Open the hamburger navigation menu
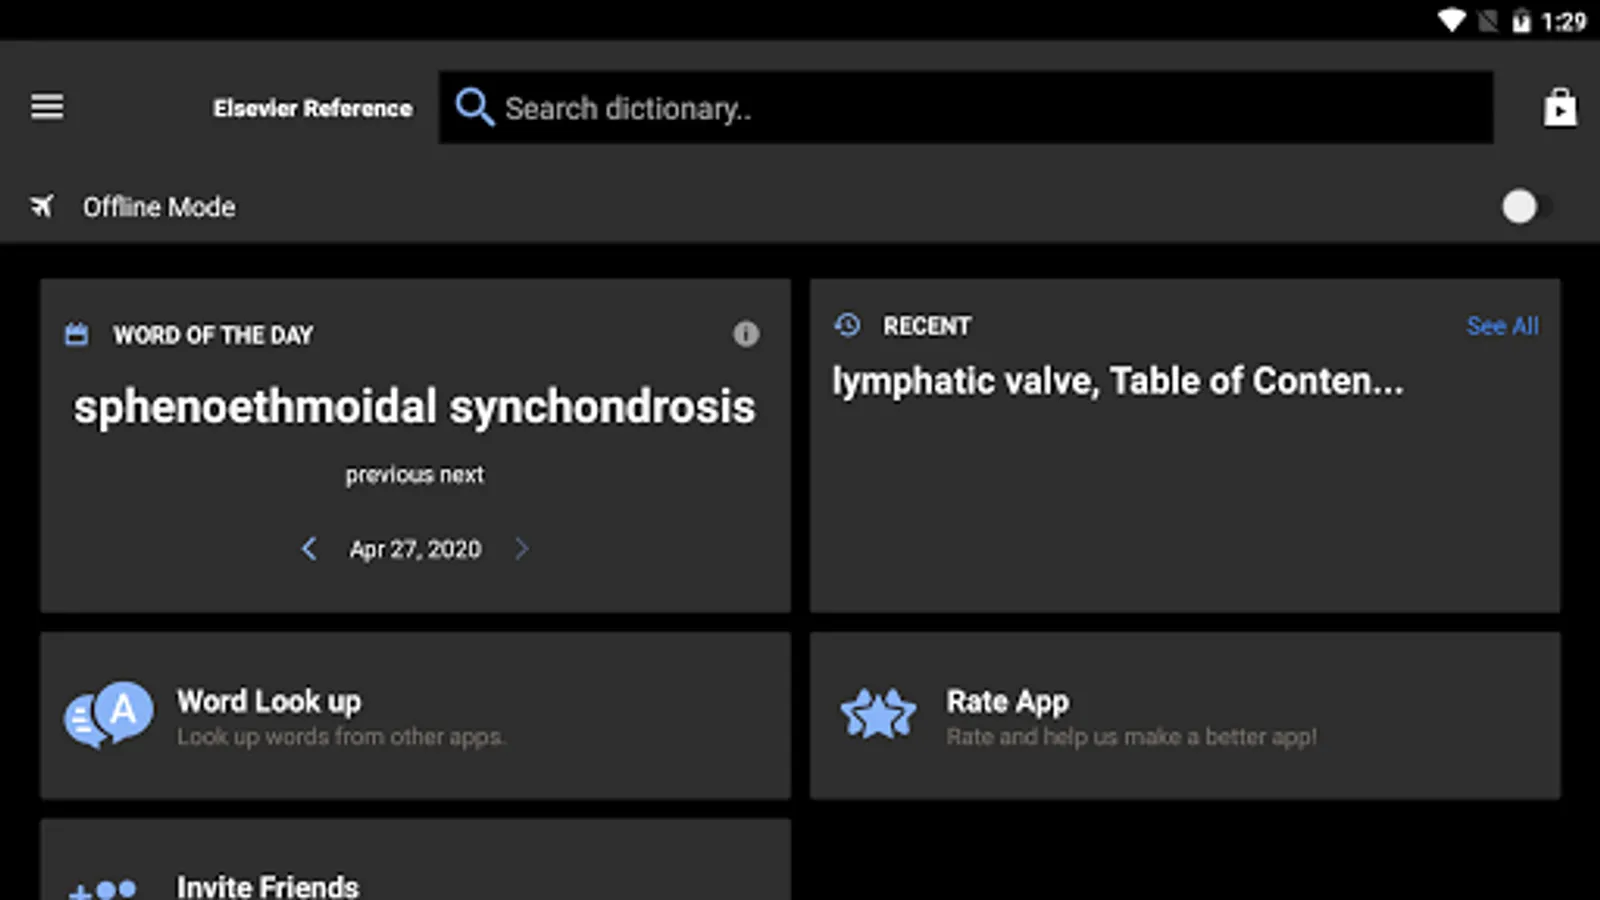Image resolution: width=1600 pixels, height=900 pixels. click(x=47, y=106)
